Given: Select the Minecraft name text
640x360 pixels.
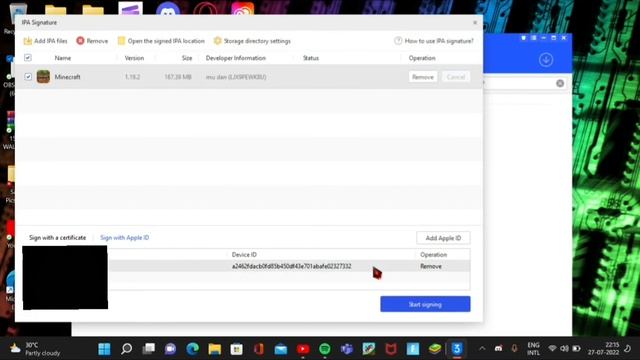Looking at the screenshot, I should tap(67, 77).
